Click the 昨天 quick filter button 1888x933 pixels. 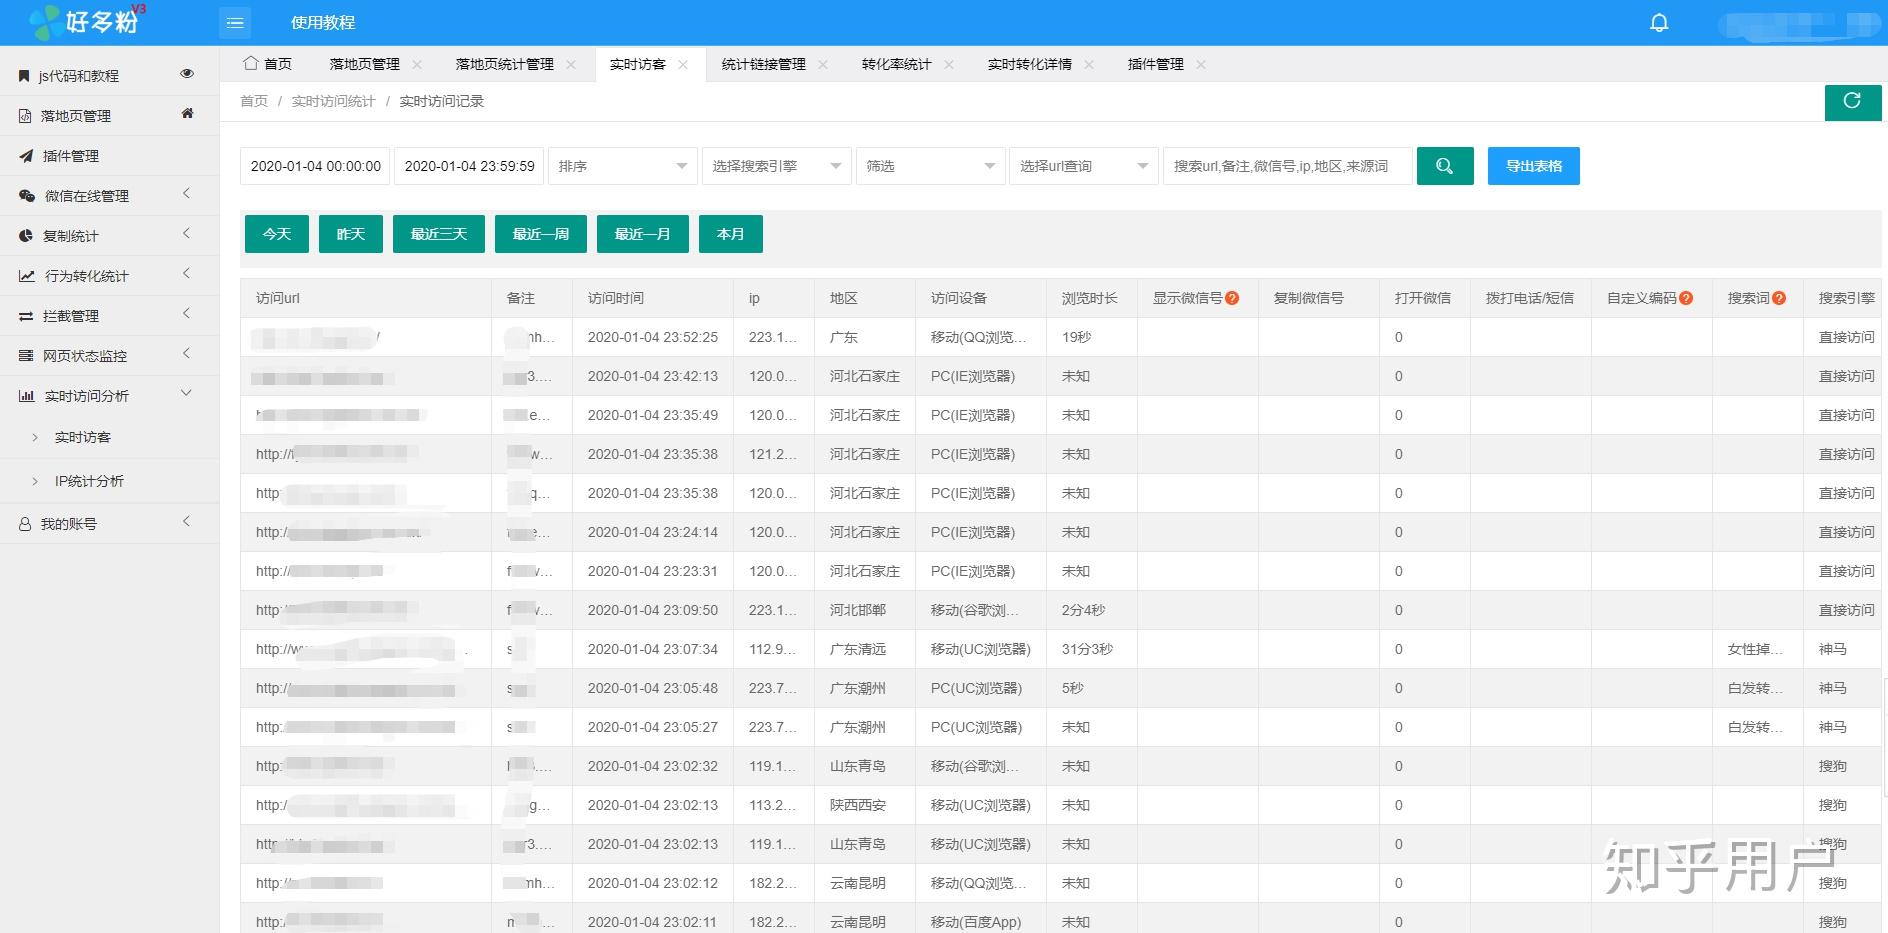(x=351, y=234)
